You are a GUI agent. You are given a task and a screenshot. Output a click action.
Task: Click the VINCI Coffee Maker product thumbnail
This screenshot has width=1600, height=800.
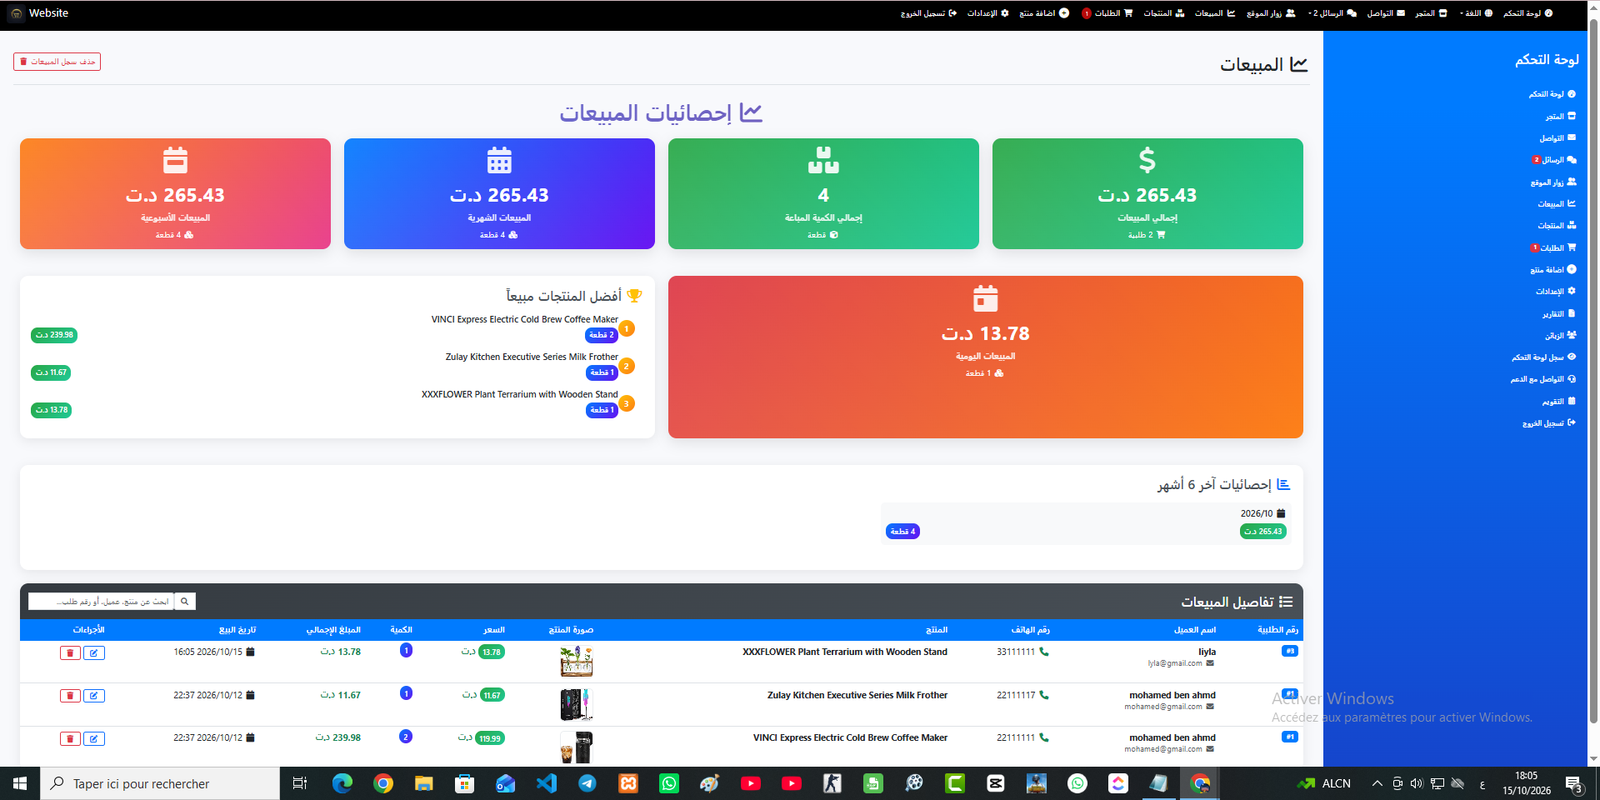(x=576, y=747)
